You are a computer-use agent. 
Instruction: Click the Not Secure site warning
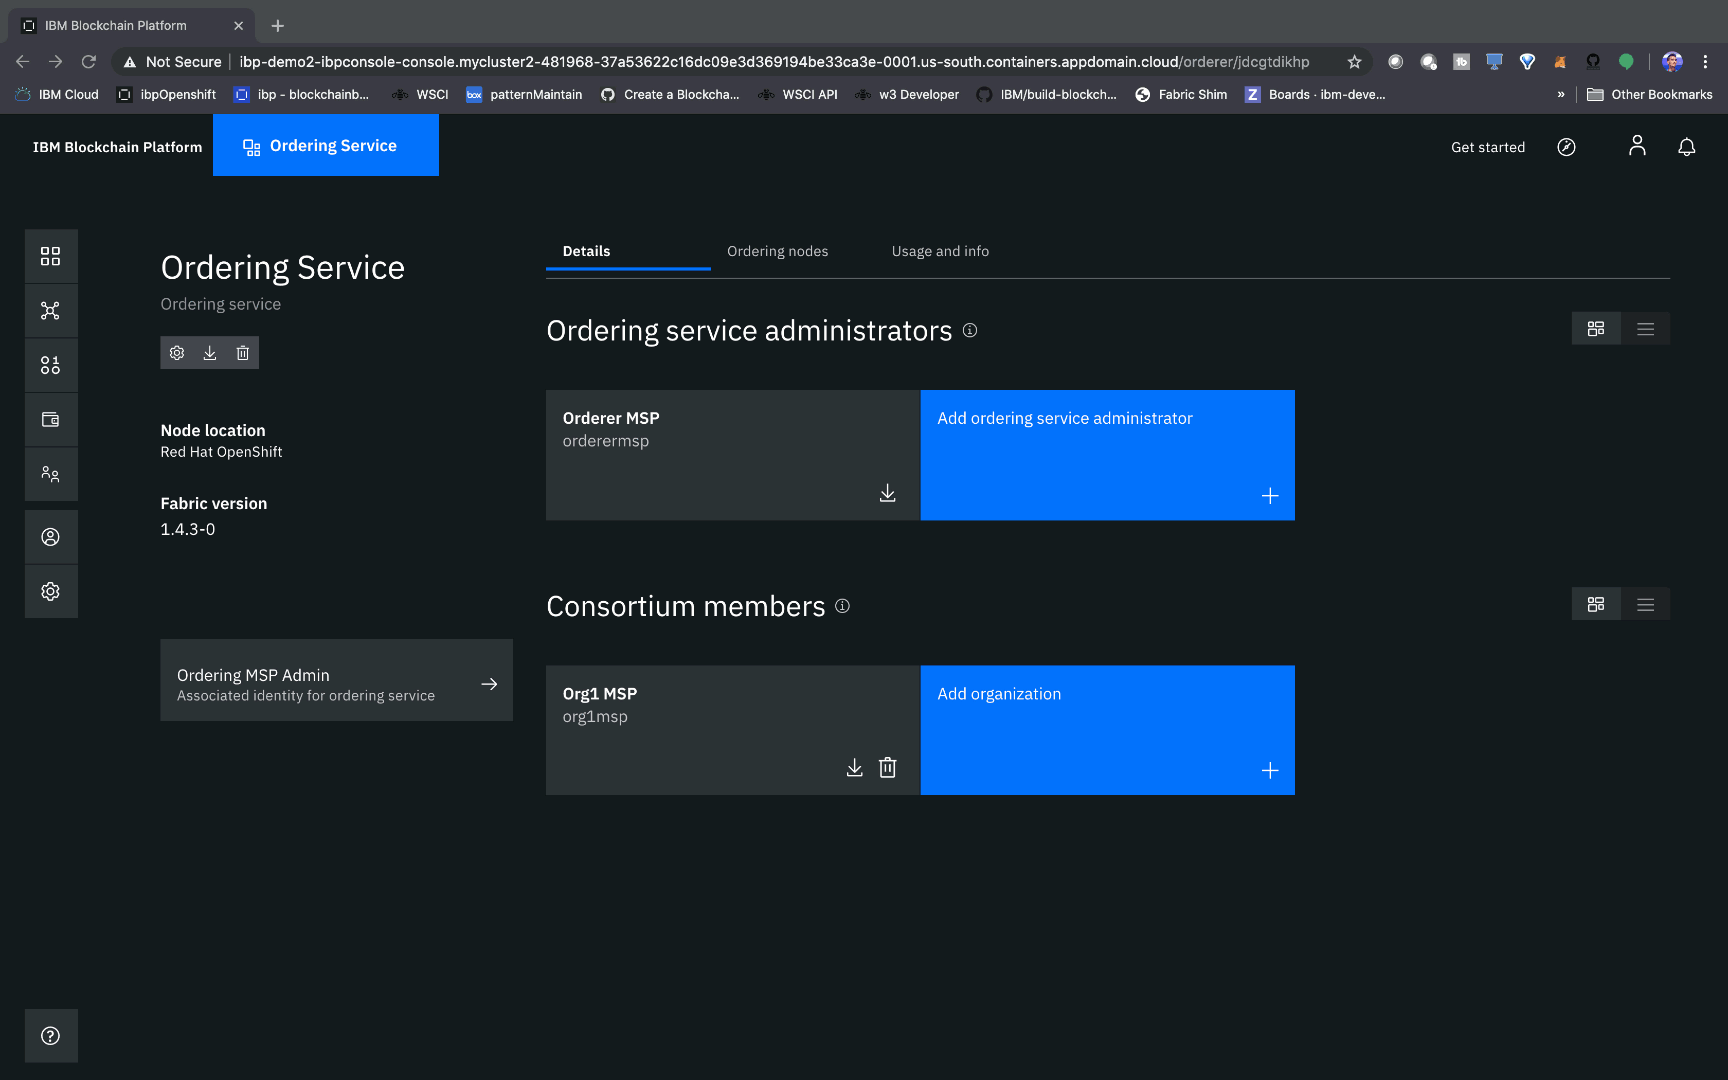172,62
